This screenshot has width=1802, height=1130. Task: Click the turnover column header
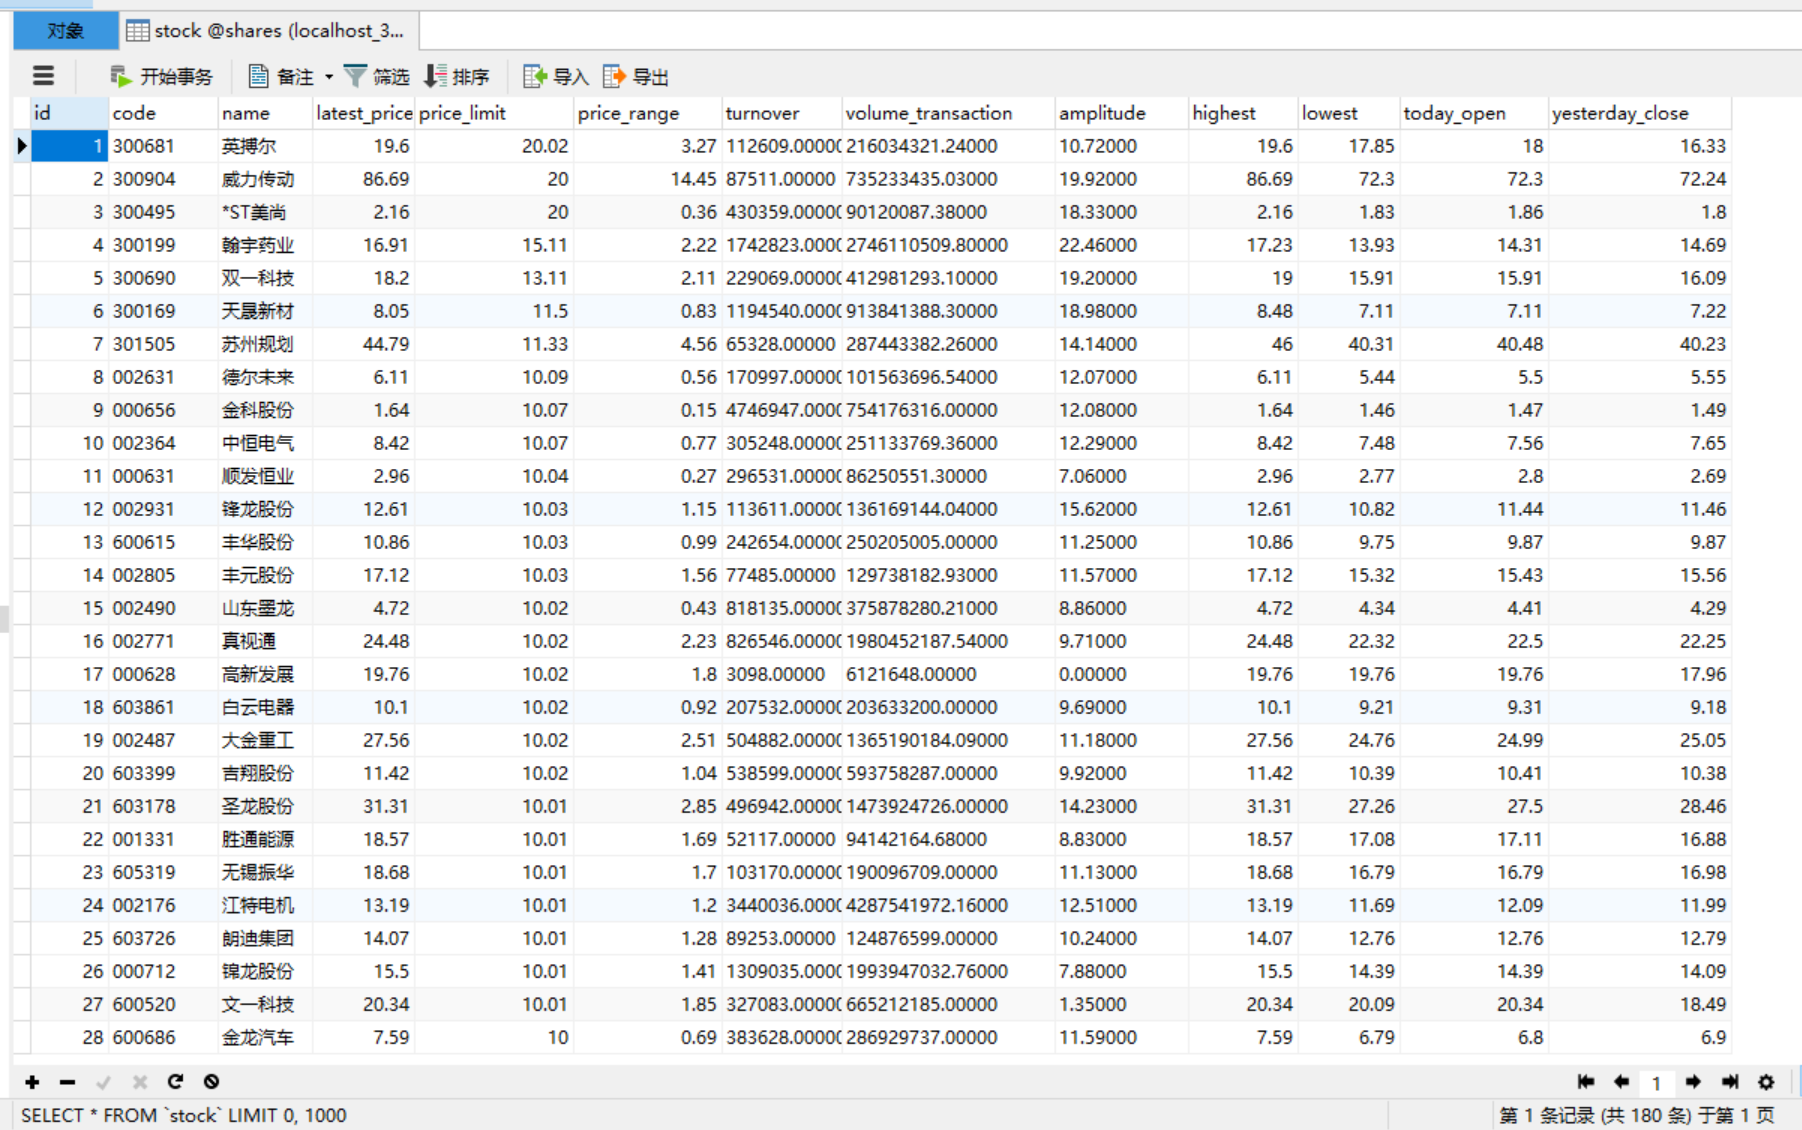[781, 113]
